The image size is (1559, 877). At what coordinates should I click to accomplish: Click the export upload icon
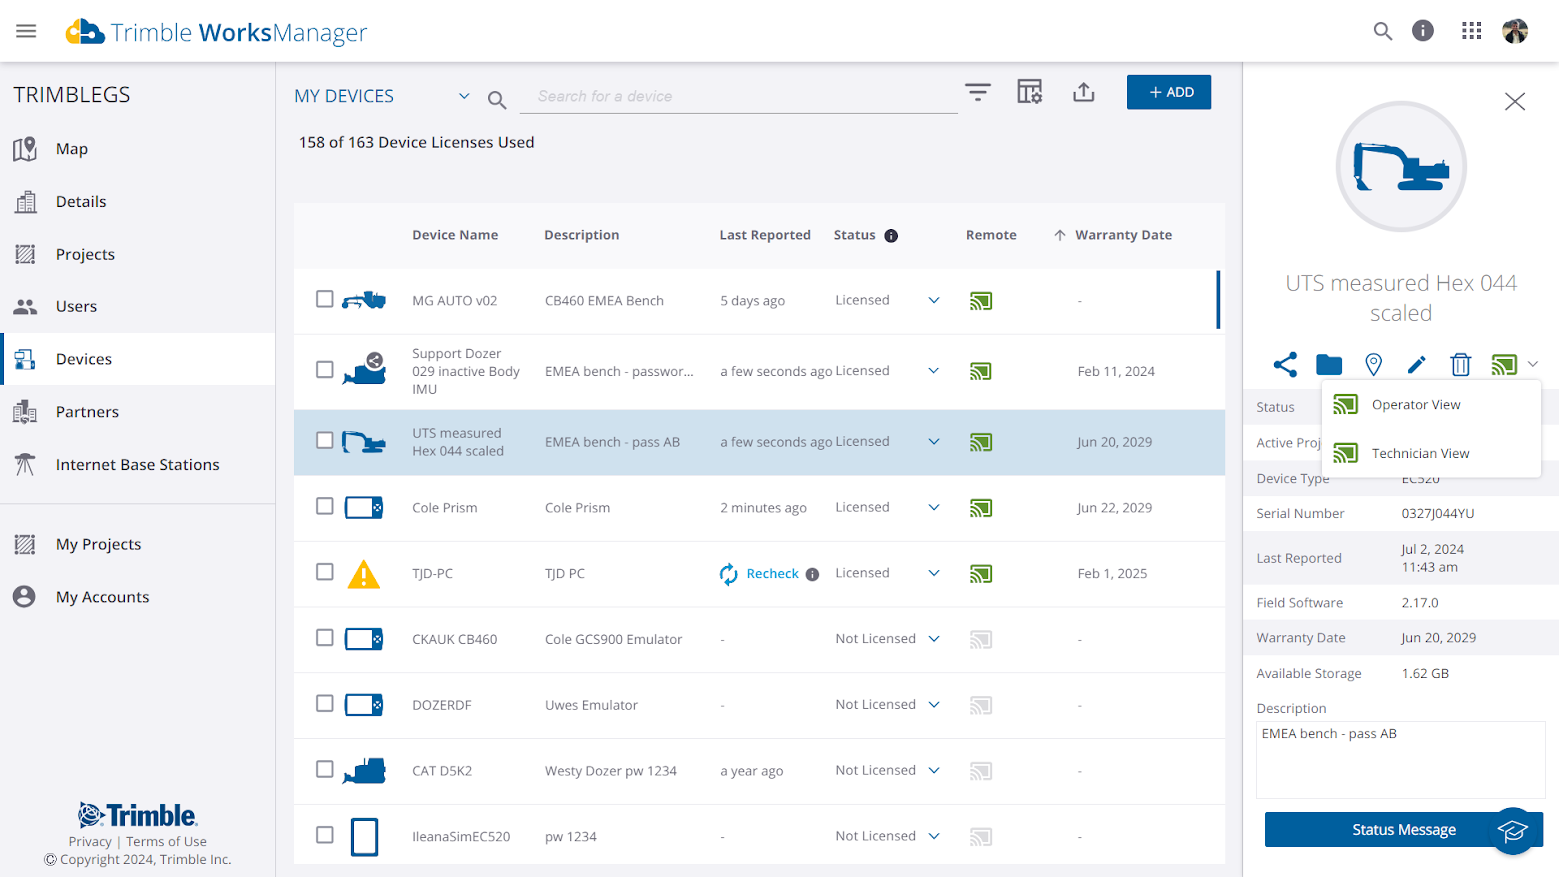(1084, 92)
